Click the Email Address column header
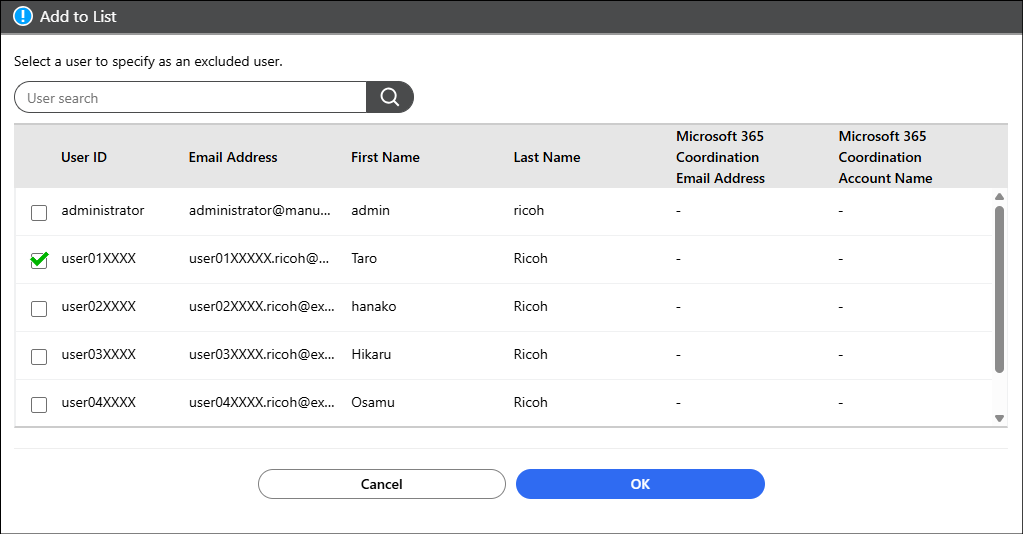The width and height of the screenshot is (1023, 534). [233, 157]
